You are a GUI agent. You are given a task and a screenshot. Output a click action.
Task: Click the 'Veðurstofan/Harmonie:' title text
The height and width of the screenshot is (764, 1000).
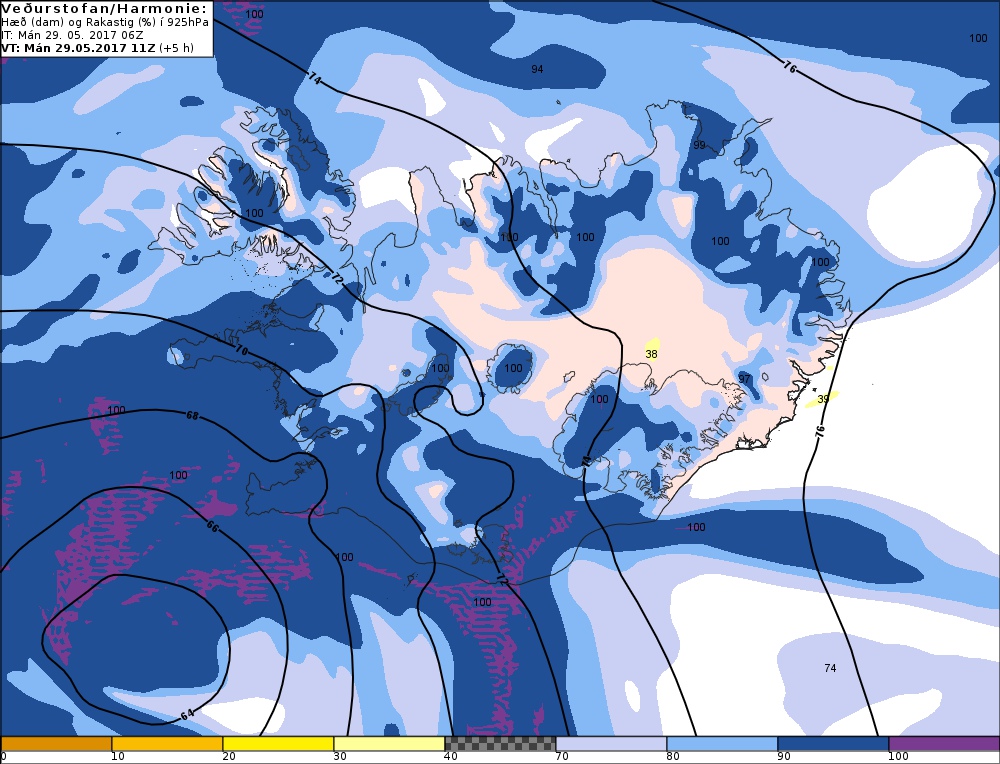coord(105,9)
